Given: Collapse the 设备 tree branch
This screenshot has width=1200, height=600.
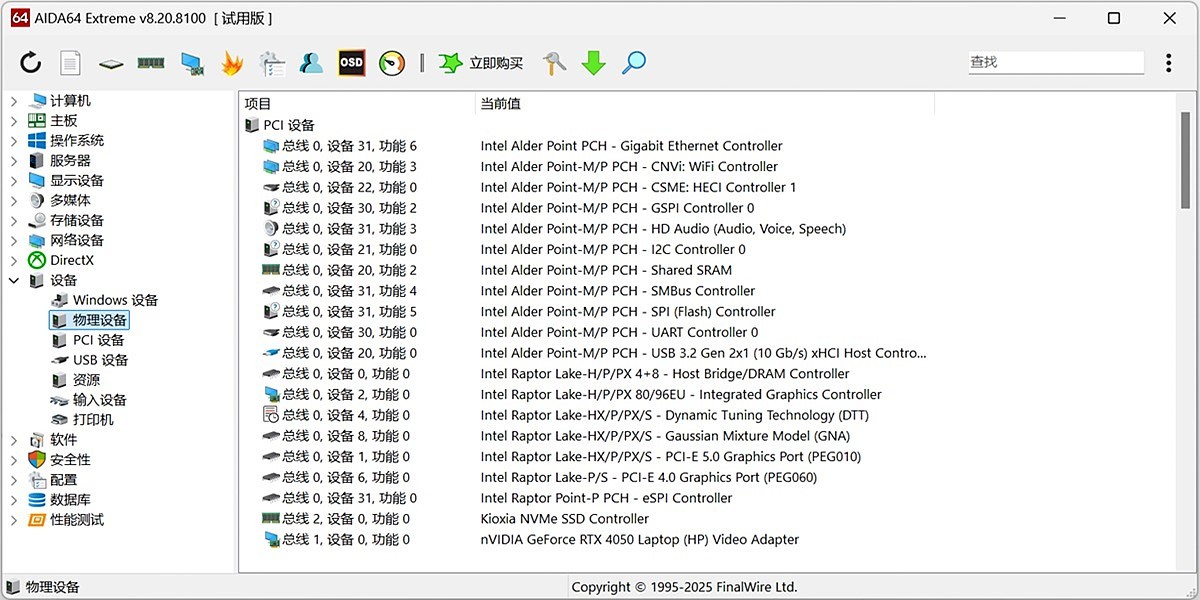Looking at the screenshot, I should pos(13,280).
